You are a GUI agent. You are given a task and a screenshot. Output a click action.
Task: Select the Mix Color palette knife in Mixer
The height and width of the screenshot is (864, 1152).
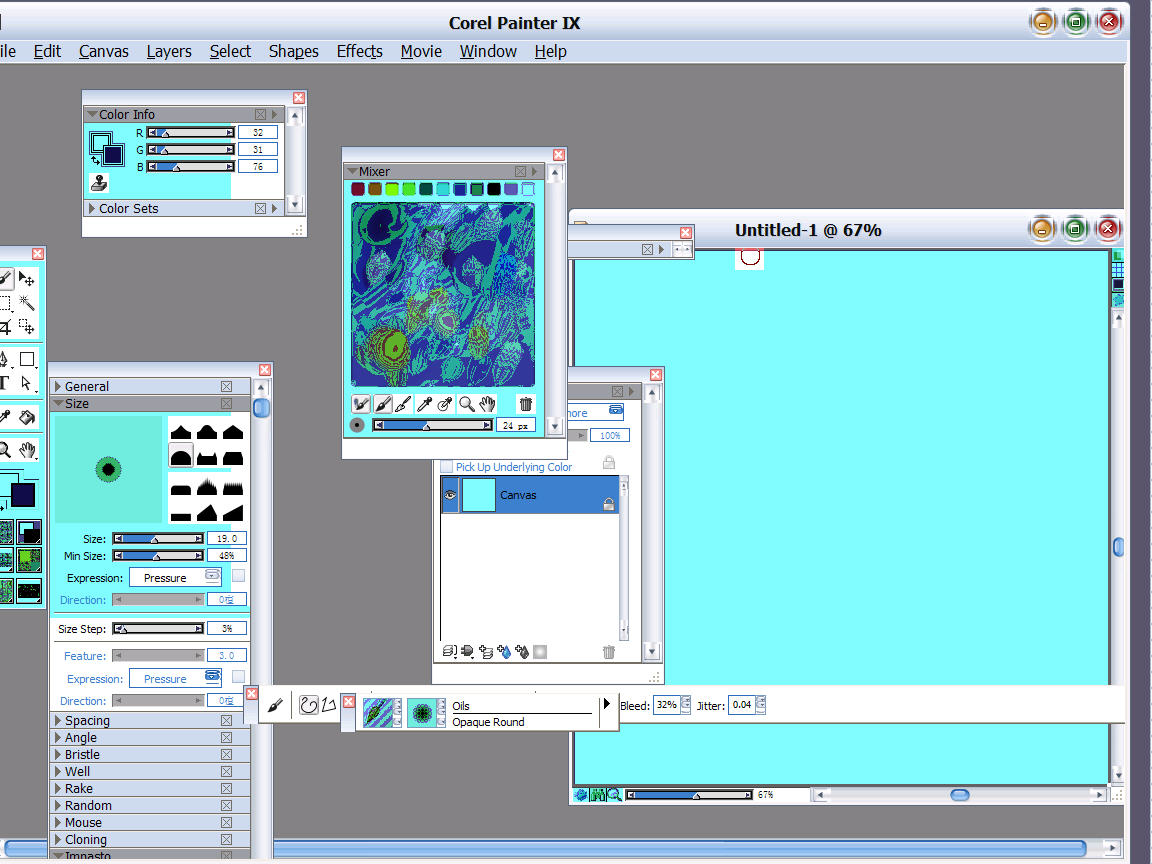(x=403, y=404)
